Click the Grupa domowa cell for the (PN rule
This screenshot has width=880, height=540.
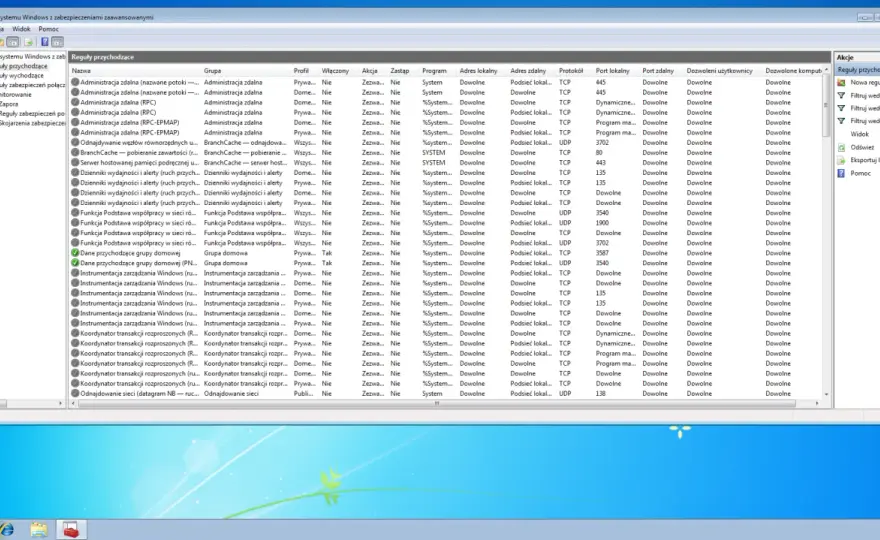coord(226,263)
